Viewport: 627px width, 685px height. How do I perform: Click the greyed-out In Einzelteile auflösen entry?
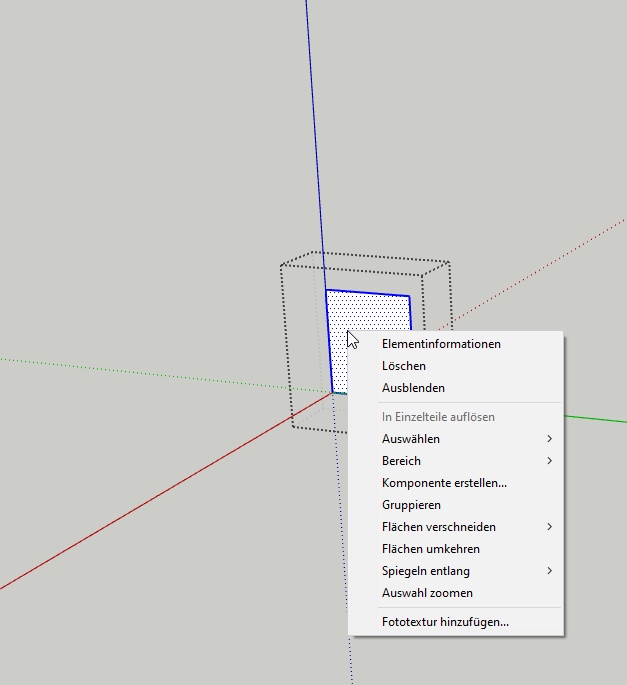click(x=438, y=417)
